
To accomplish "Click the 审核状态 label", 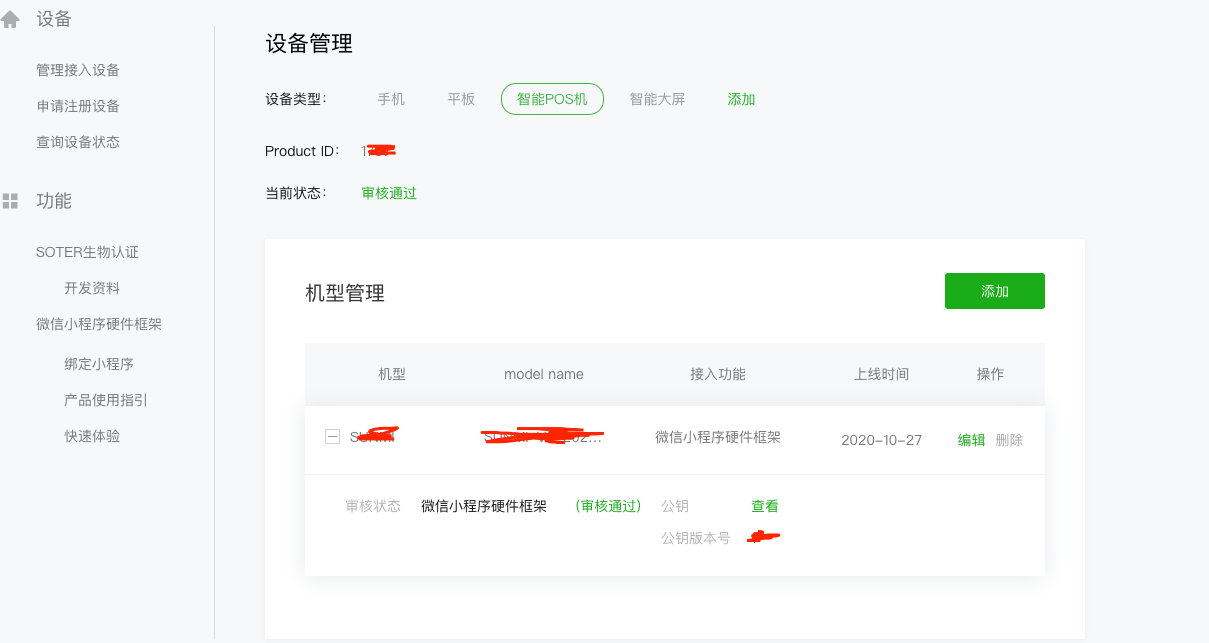I will tap(373, 506).
